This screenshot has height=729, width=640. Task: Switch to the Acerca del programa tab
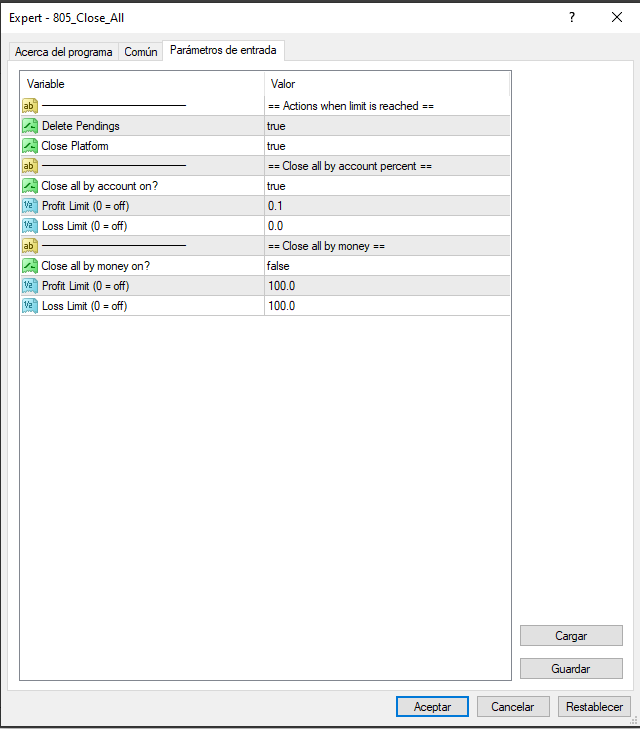[x=64, y=52]
